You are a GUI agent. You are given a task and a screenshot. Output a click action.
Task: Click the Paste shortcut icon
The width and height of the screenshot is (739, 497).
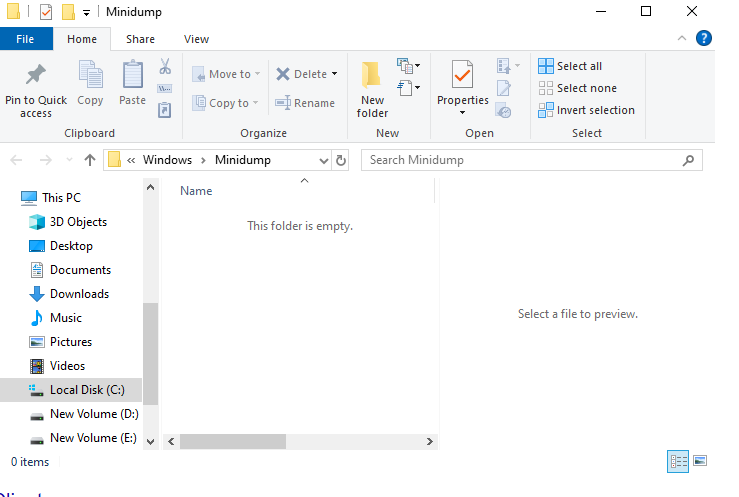164,110
